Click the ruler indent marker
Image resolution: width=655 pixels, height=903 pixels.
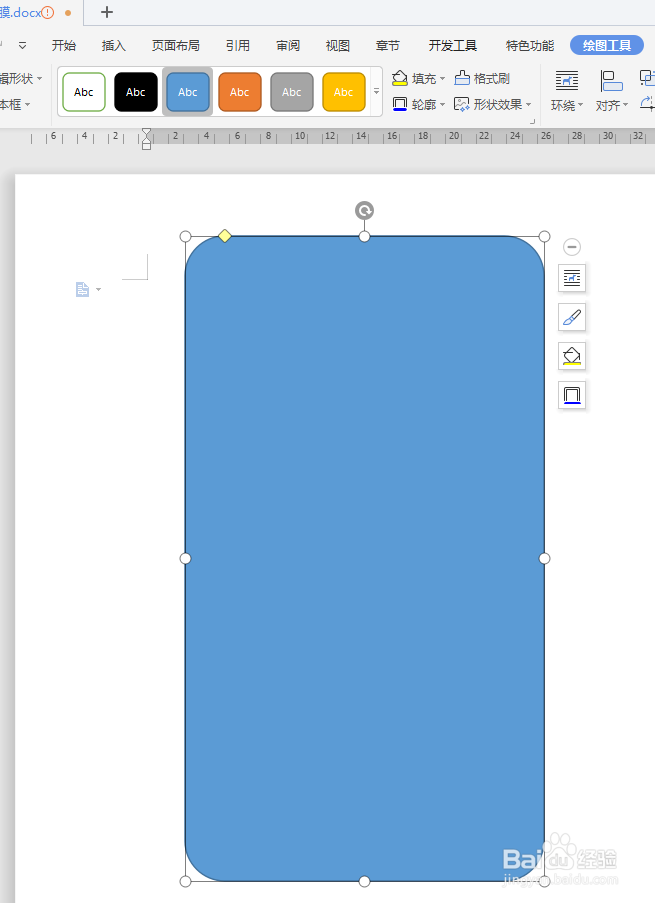pos(146,139)
